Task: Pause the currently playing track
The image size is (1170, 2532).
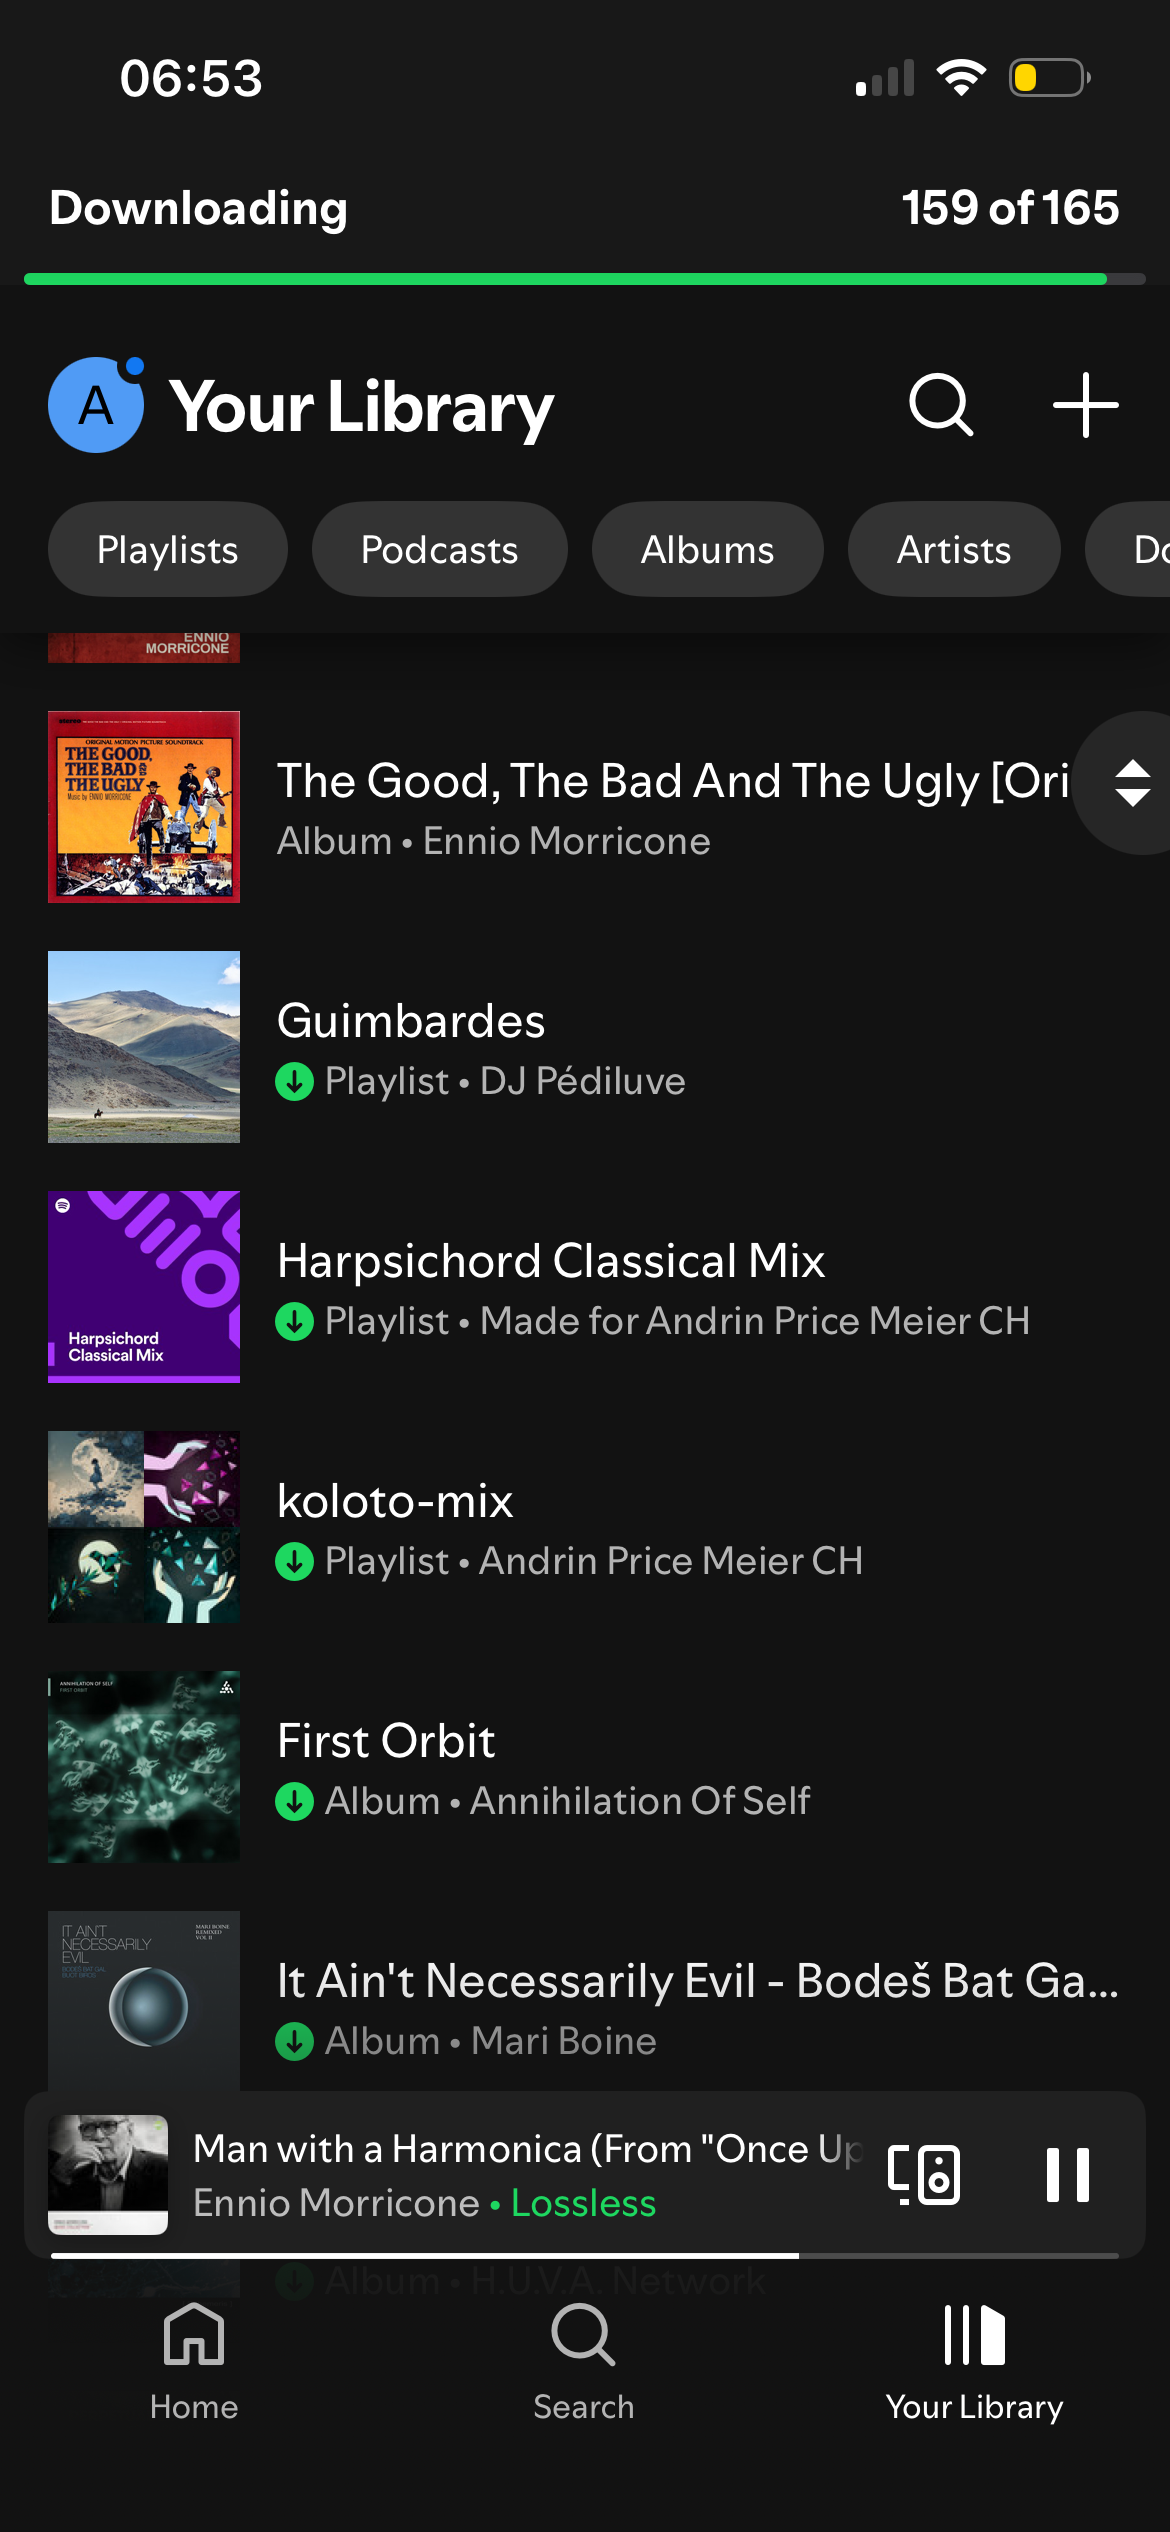Action: pos(1067,2174)
